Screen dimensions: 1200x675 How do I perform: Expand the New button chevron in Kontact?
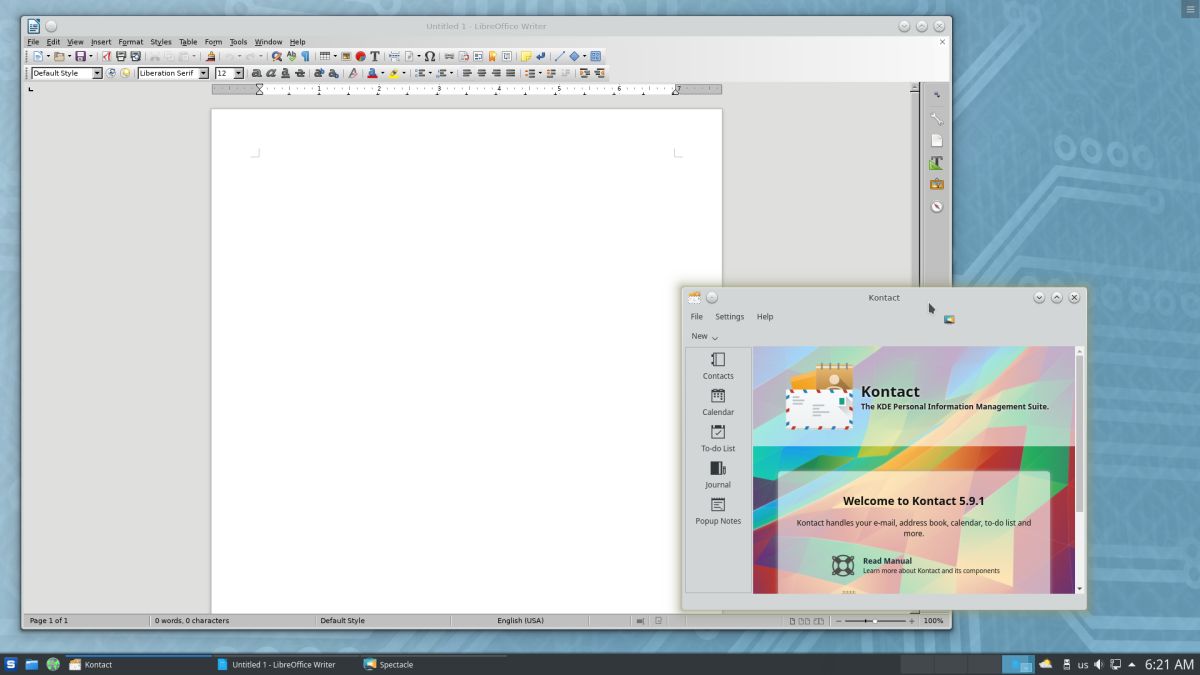[713, 337]
